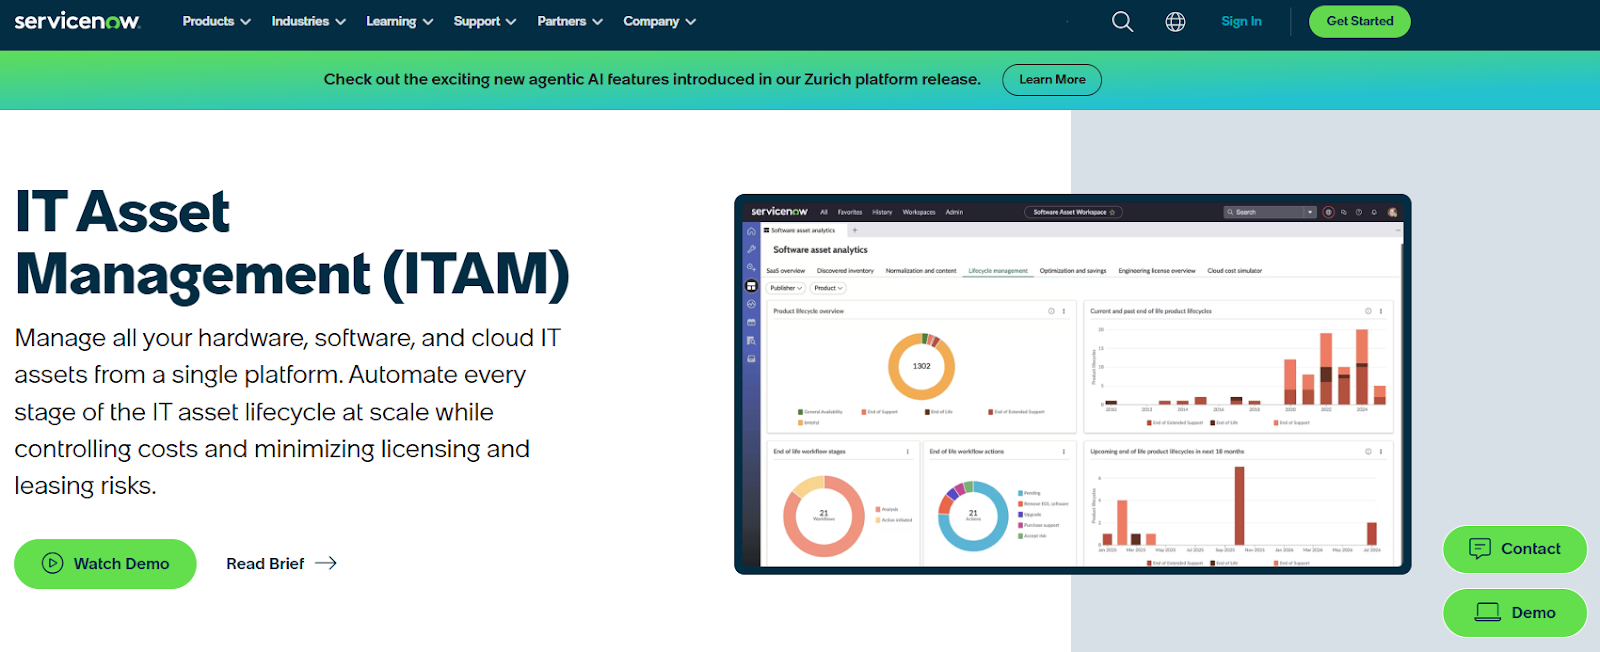
Task: Click the Watch Demo button
Action: click(105, 564)
